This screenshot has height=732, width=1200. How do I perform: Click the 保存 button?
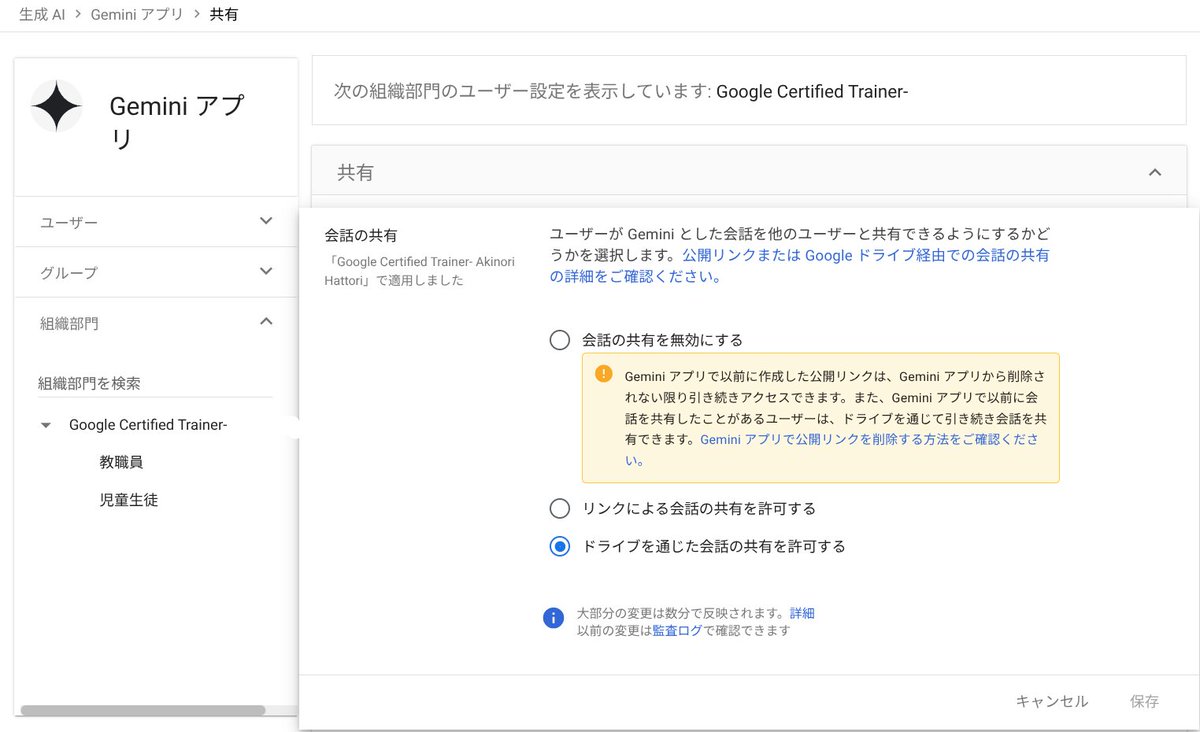[x=1145, y=701]
